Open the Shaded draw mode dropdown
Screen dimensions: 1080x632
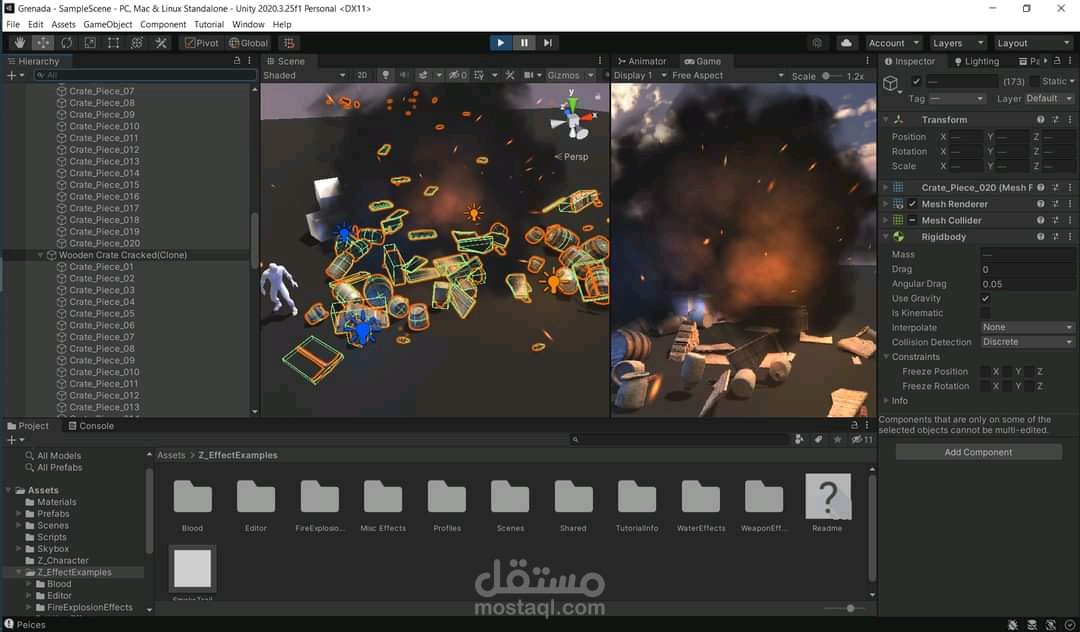[x=304, y=75]
